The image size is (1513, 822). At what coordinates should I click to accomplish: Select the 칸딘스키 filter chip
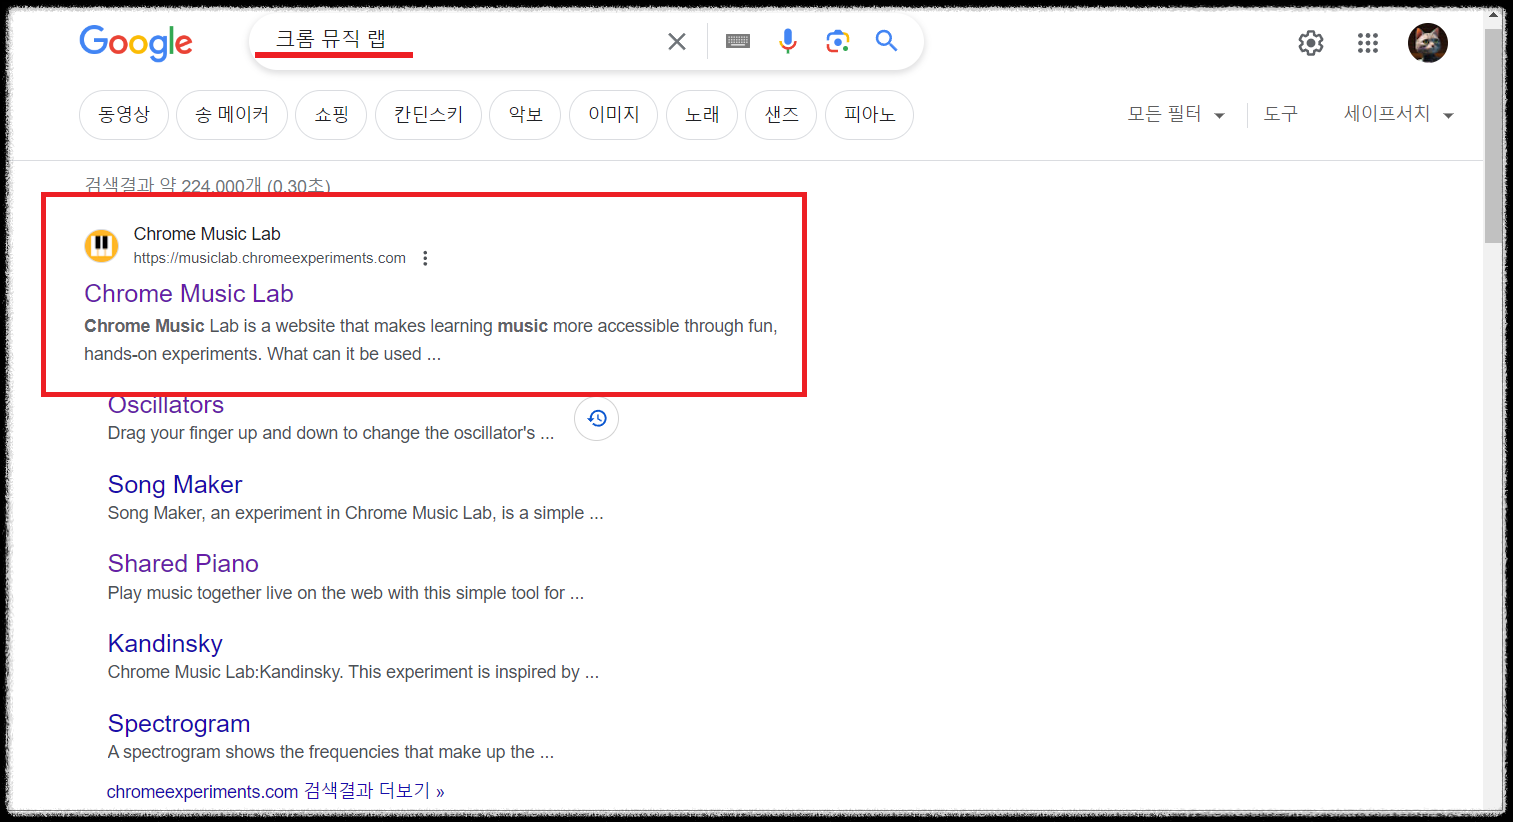pos(428,115)
